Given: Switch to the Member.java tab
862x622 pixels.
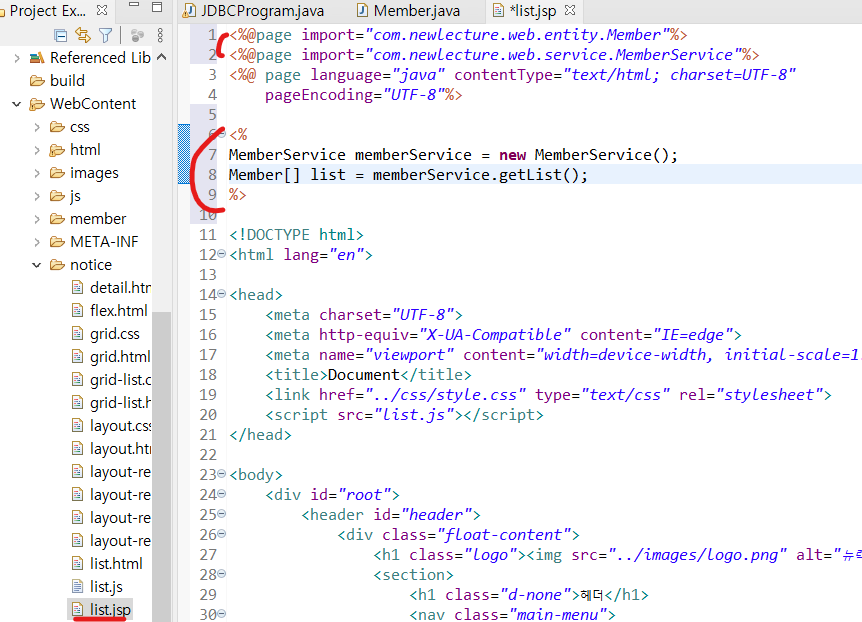Looking at the screenshot, I should pos(416,10).
